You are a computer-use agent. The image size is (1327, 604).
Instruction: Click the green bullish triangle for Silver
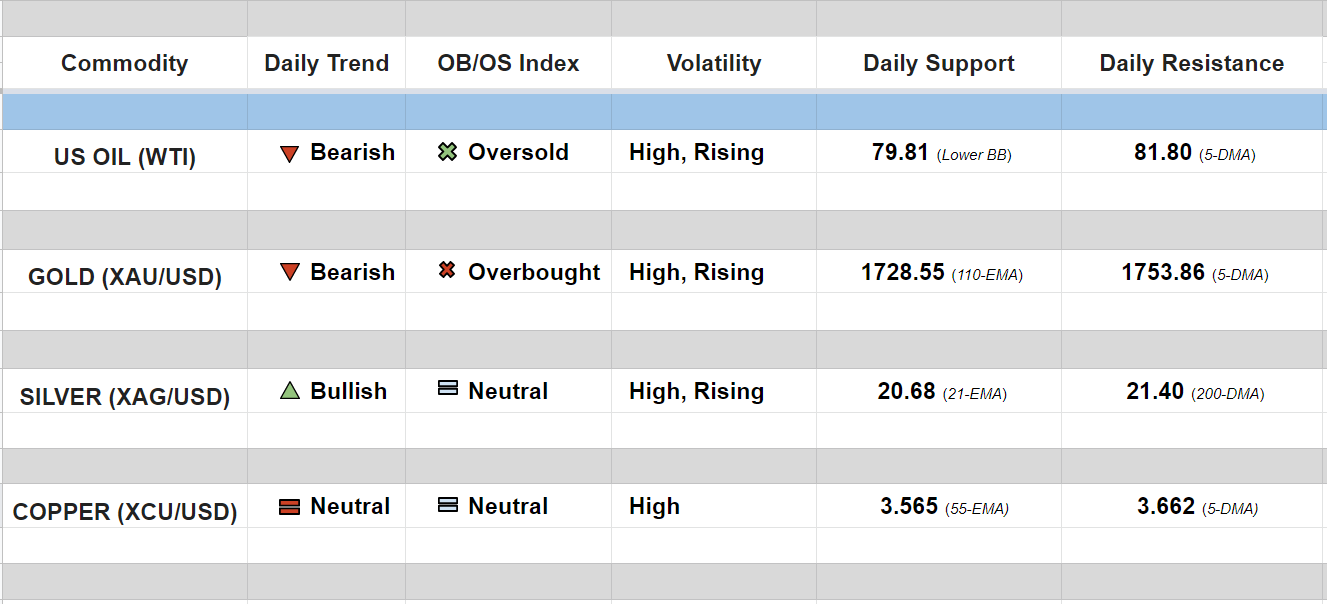pos(290,391)
